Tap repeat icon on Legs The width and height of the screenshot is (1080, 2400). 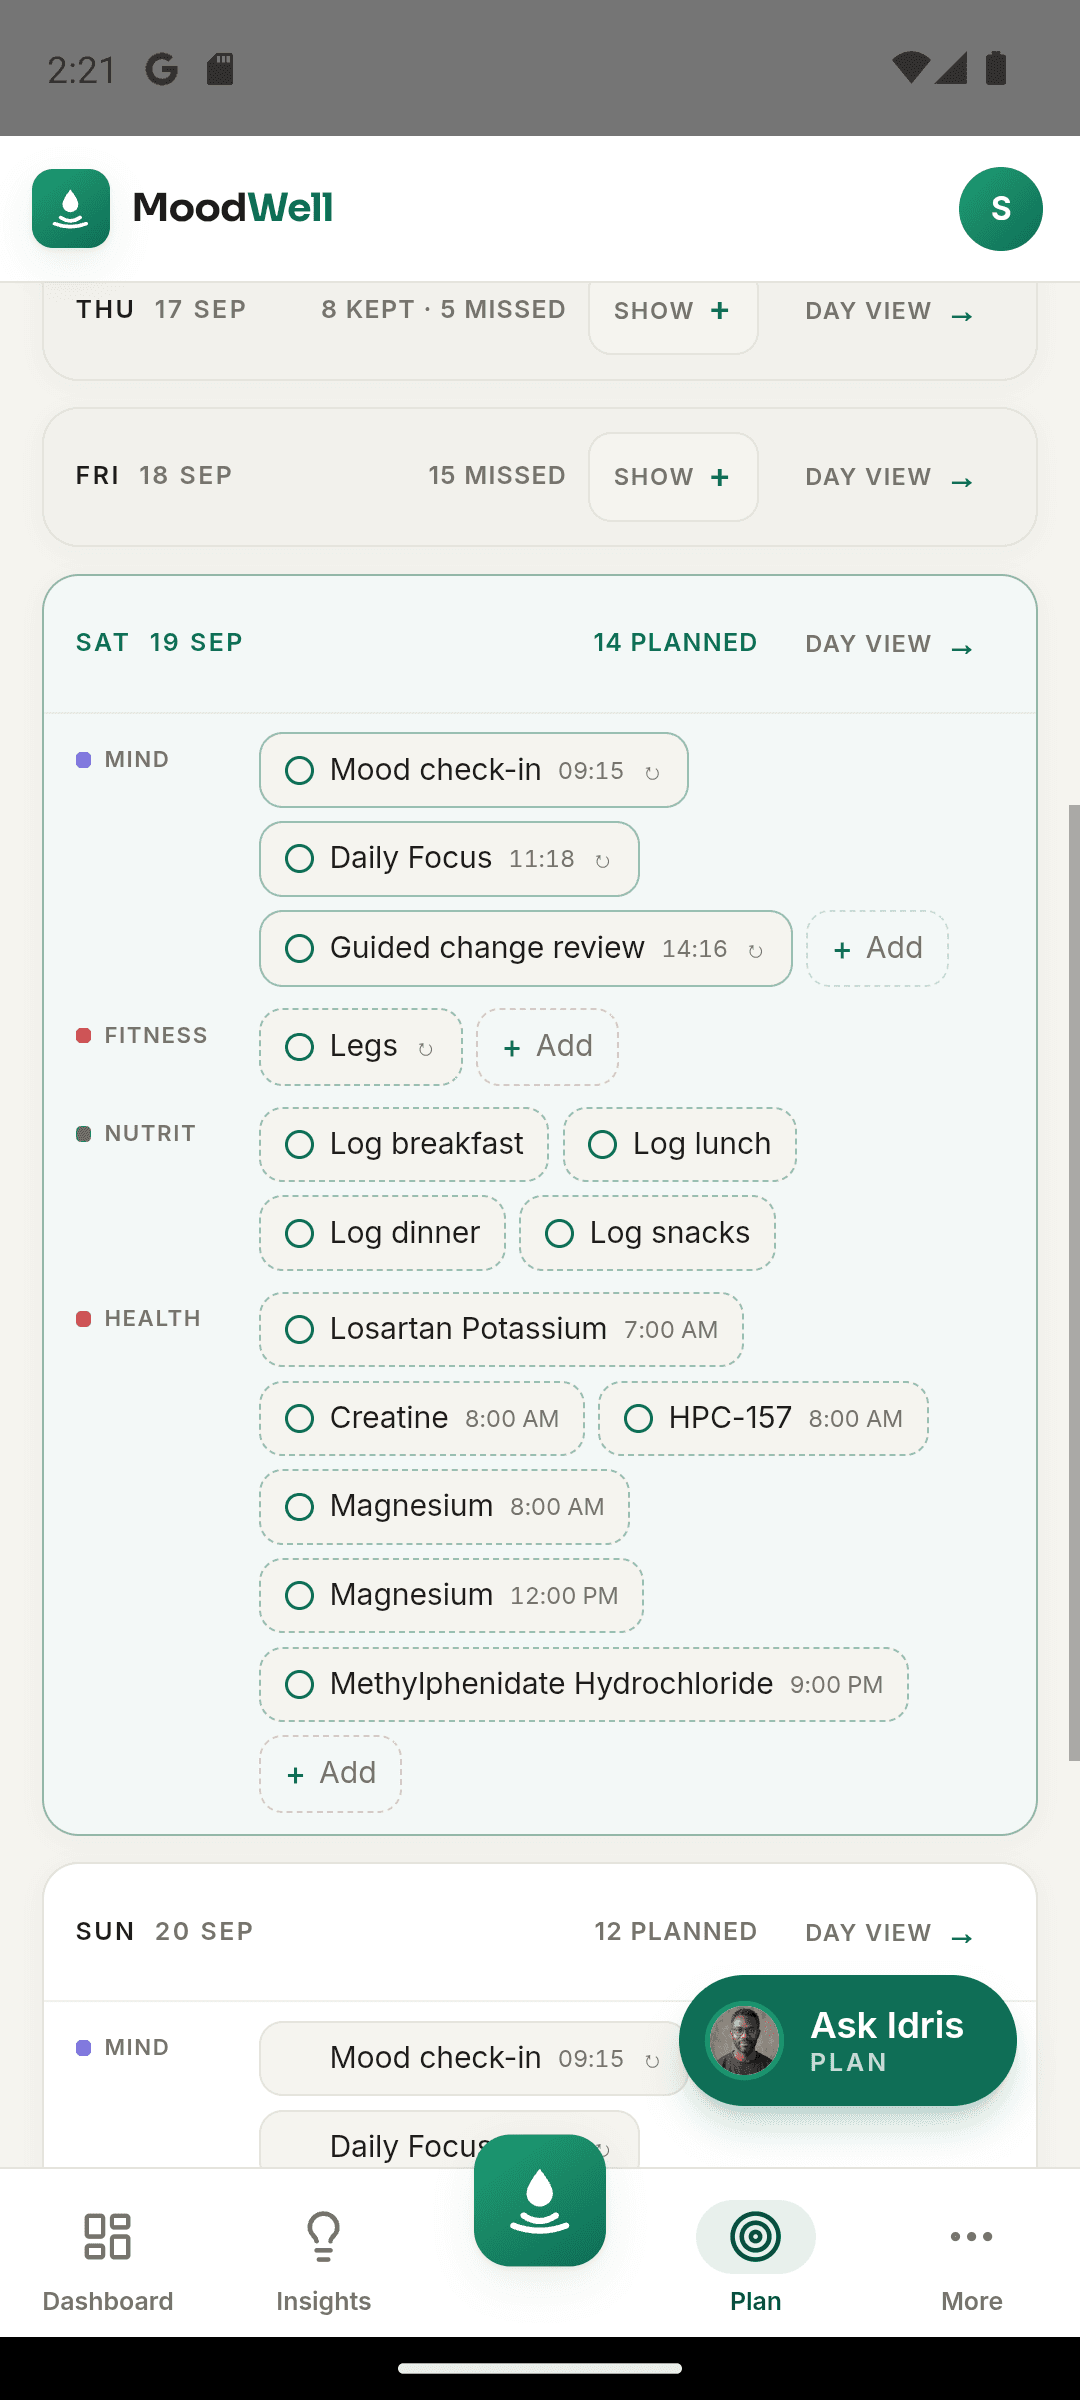point(425,1049)
